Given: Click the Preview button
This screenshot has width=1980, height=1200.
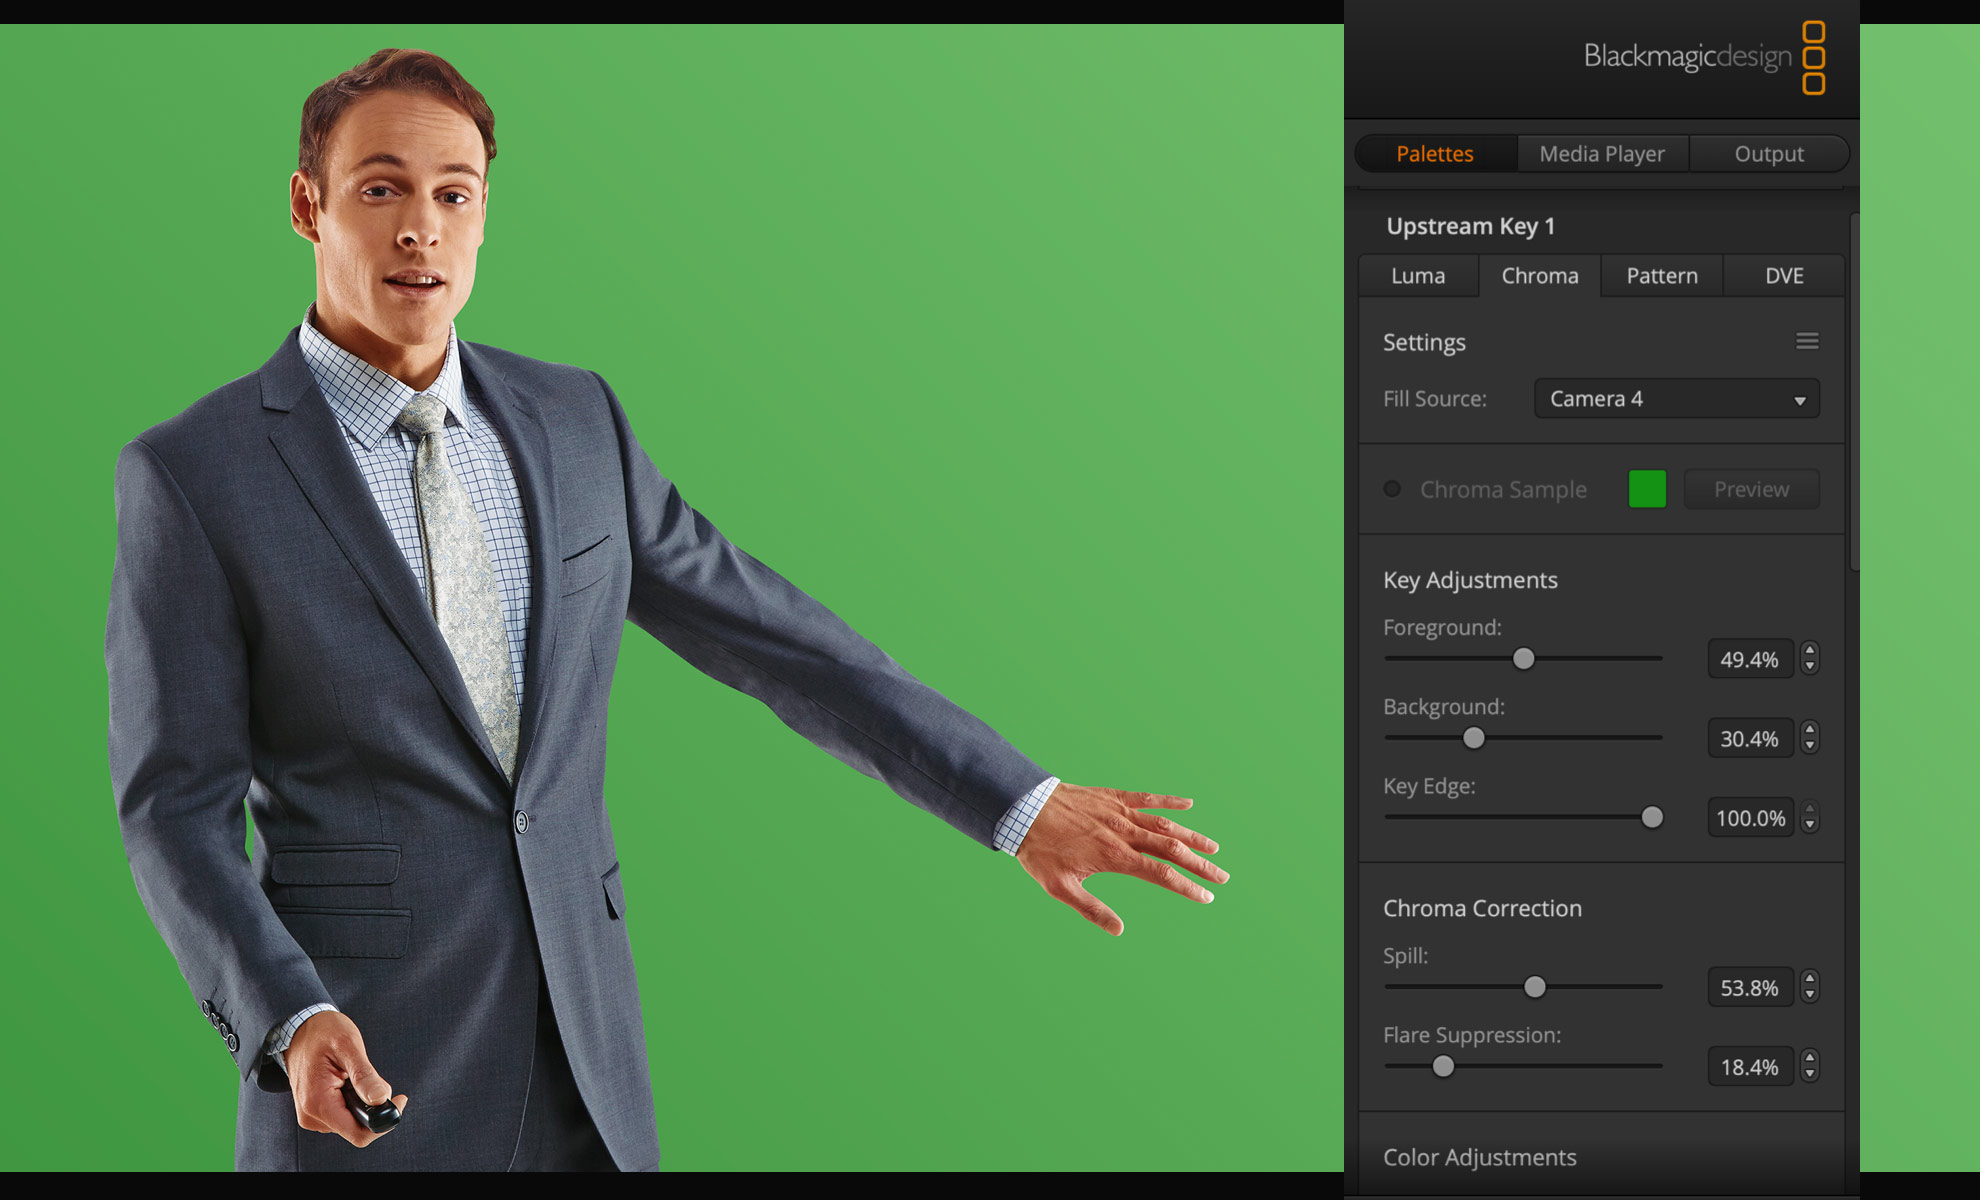Looking at the screenshot, I should tap(1751, 489).
